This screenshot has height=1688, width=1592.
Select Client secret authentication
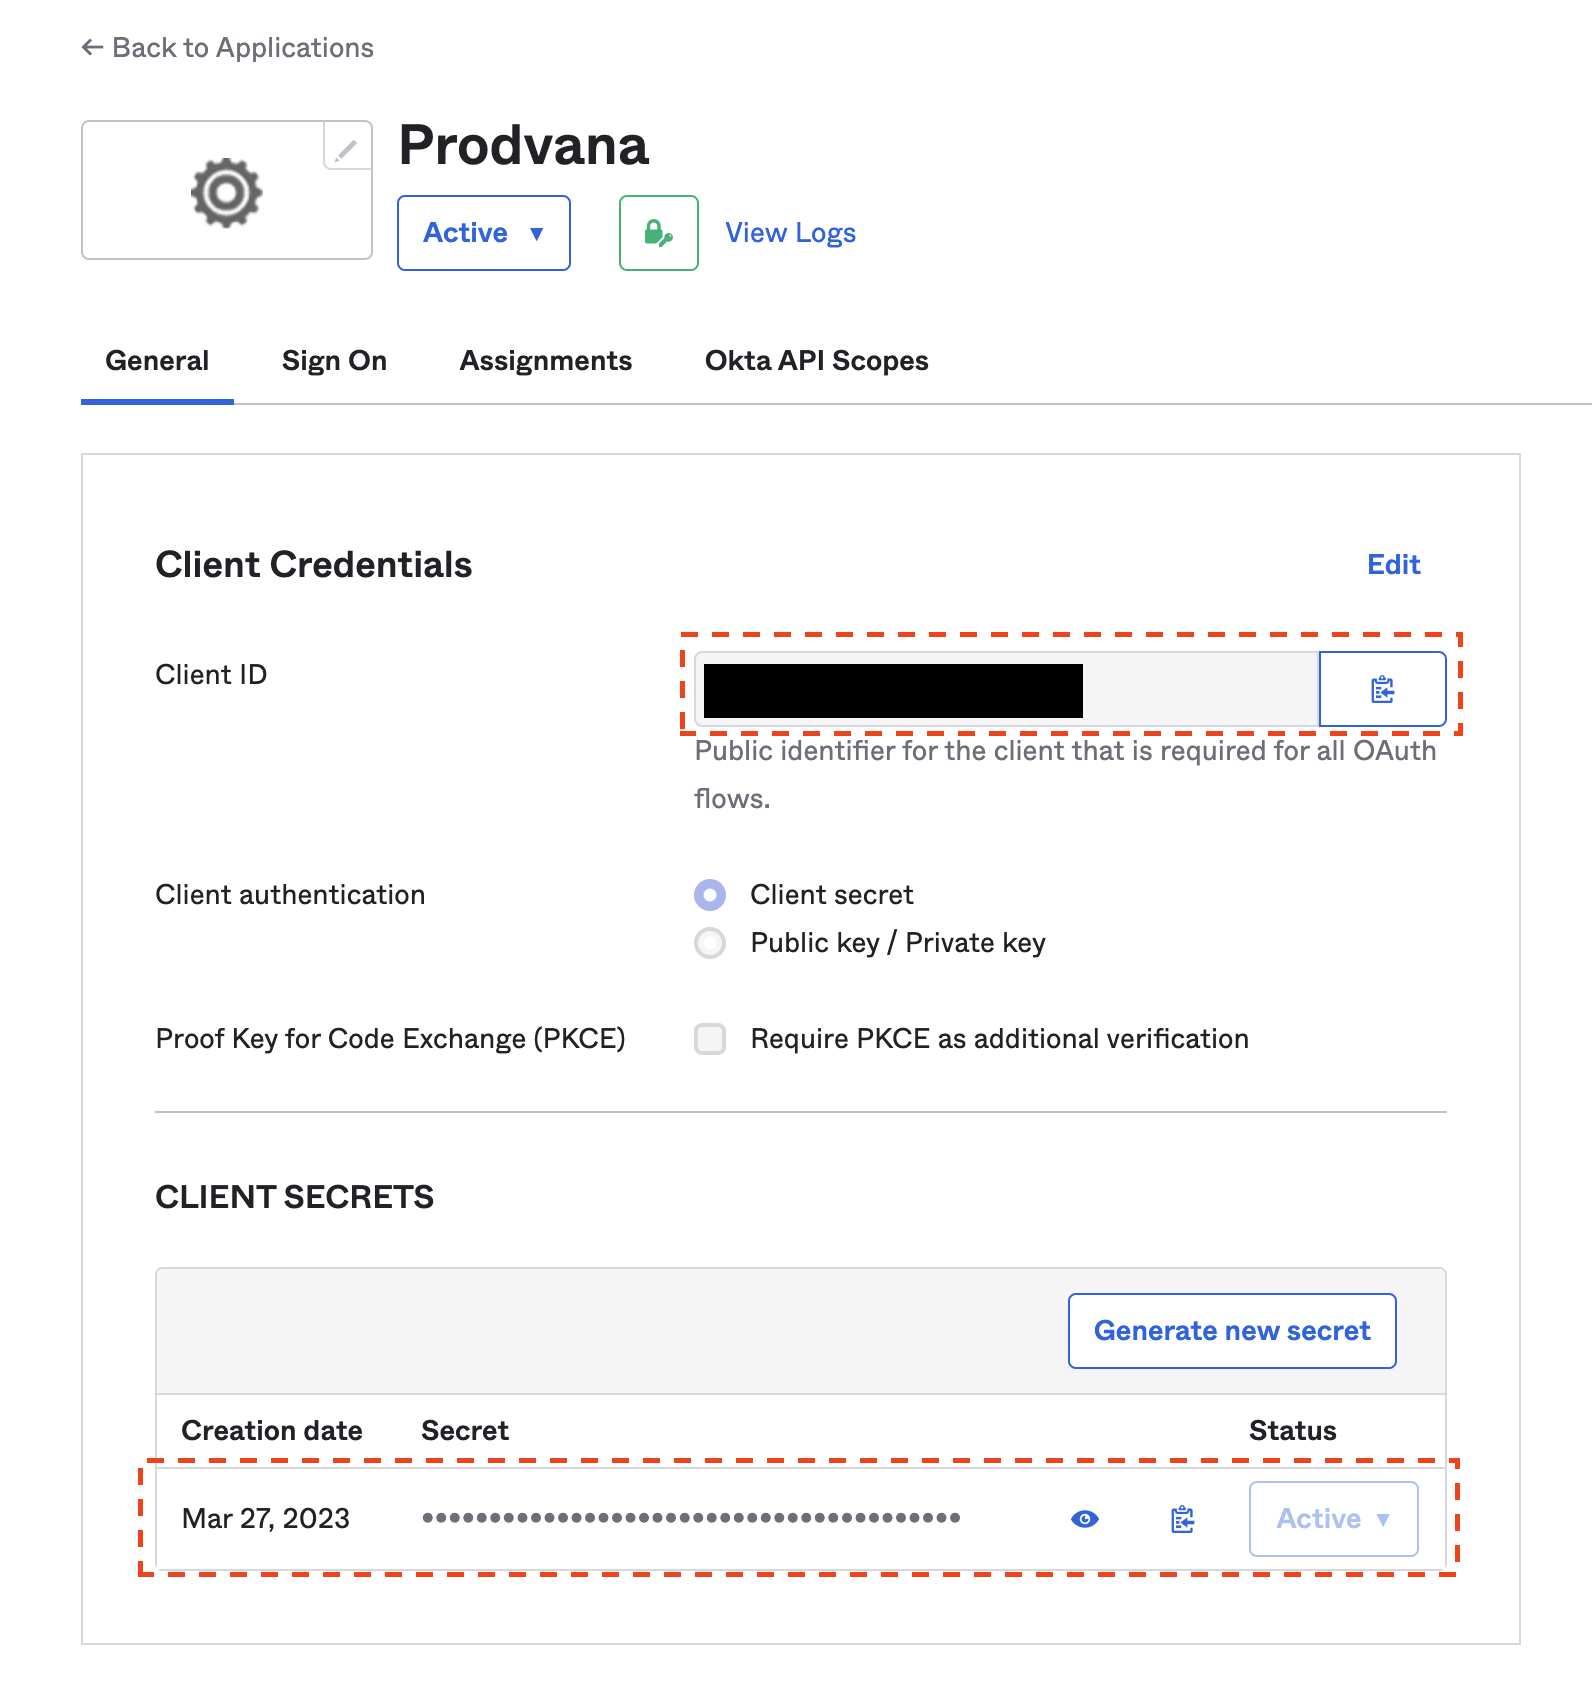[710, 895]
